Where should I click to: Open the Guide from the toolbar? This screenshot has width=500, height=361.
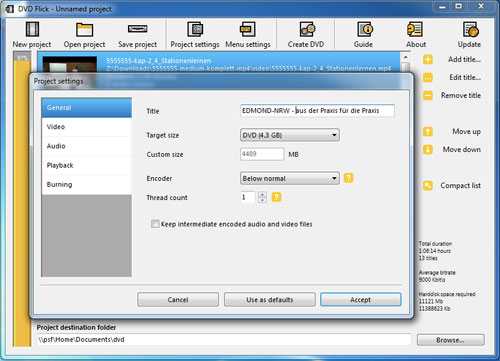(x=364, y=29)
